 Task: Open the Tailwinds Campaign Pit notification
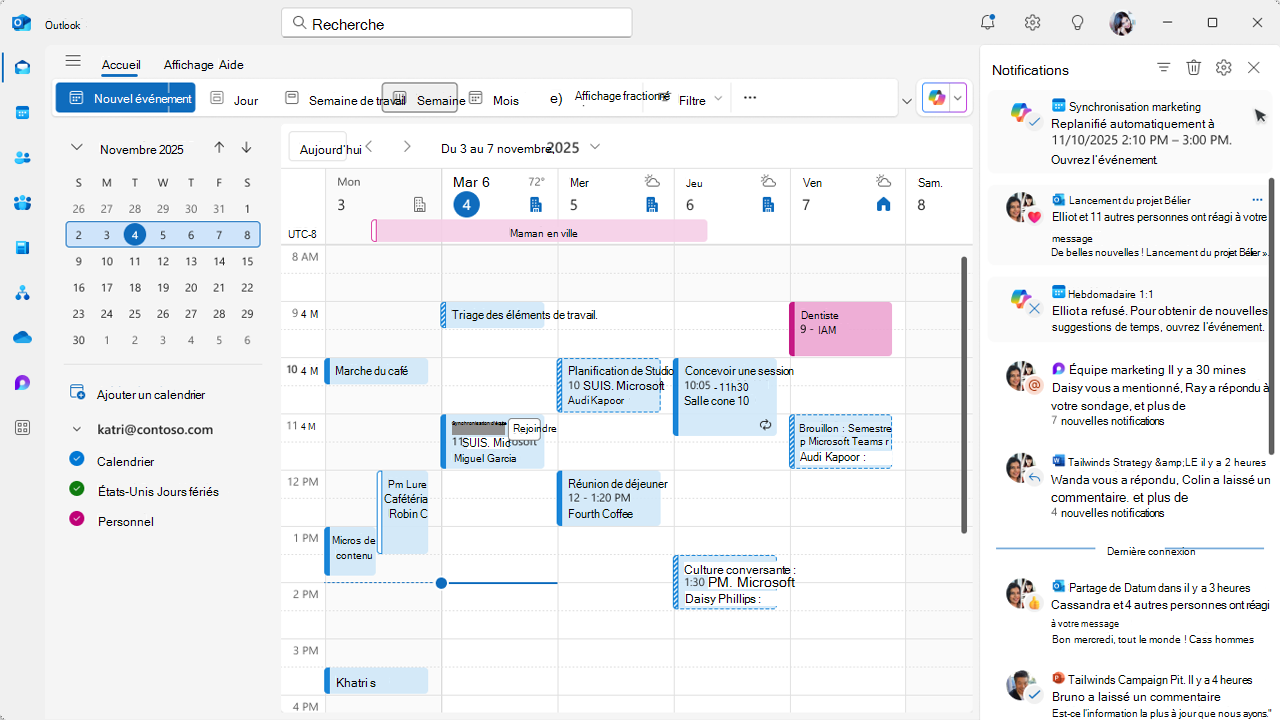(1129, 692)
